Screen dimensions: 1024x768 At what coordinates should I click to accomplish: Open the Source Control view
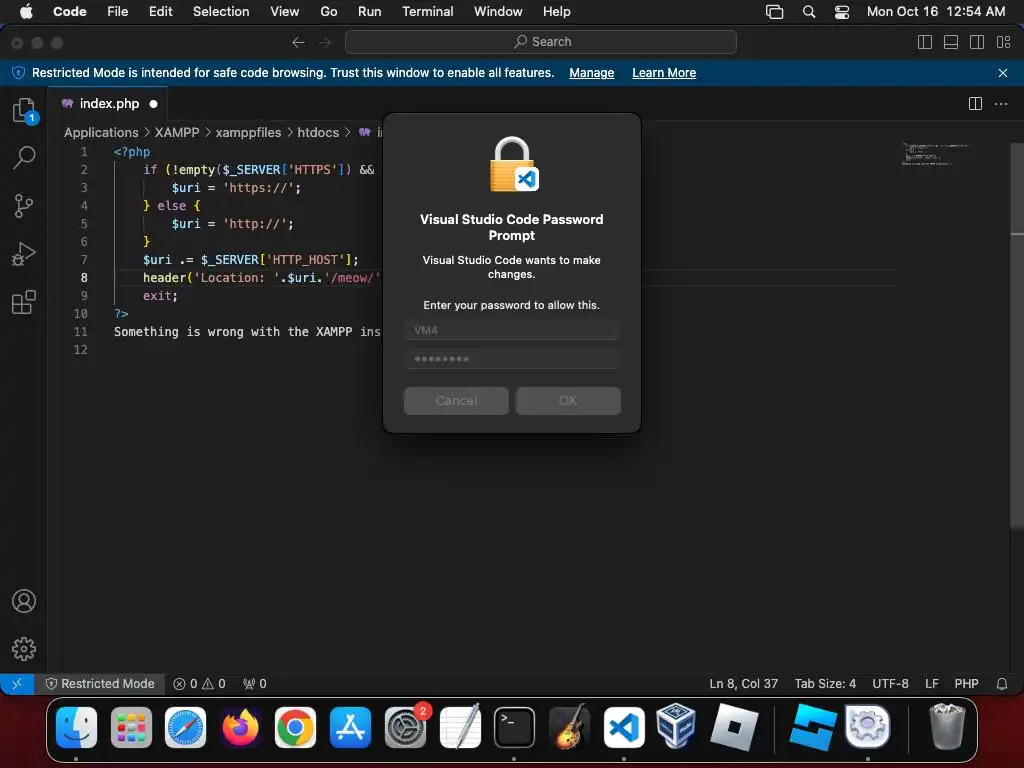pos(24,206)
